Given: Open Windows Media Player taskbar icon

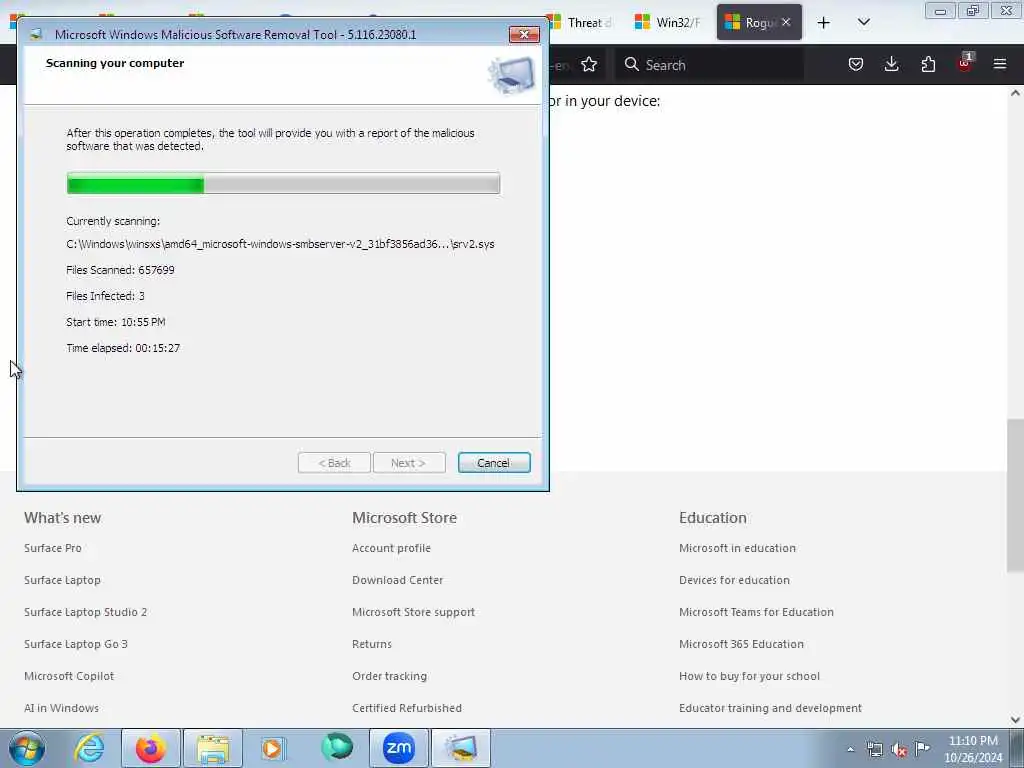Looking at the screenshot, I should point(273,748).
